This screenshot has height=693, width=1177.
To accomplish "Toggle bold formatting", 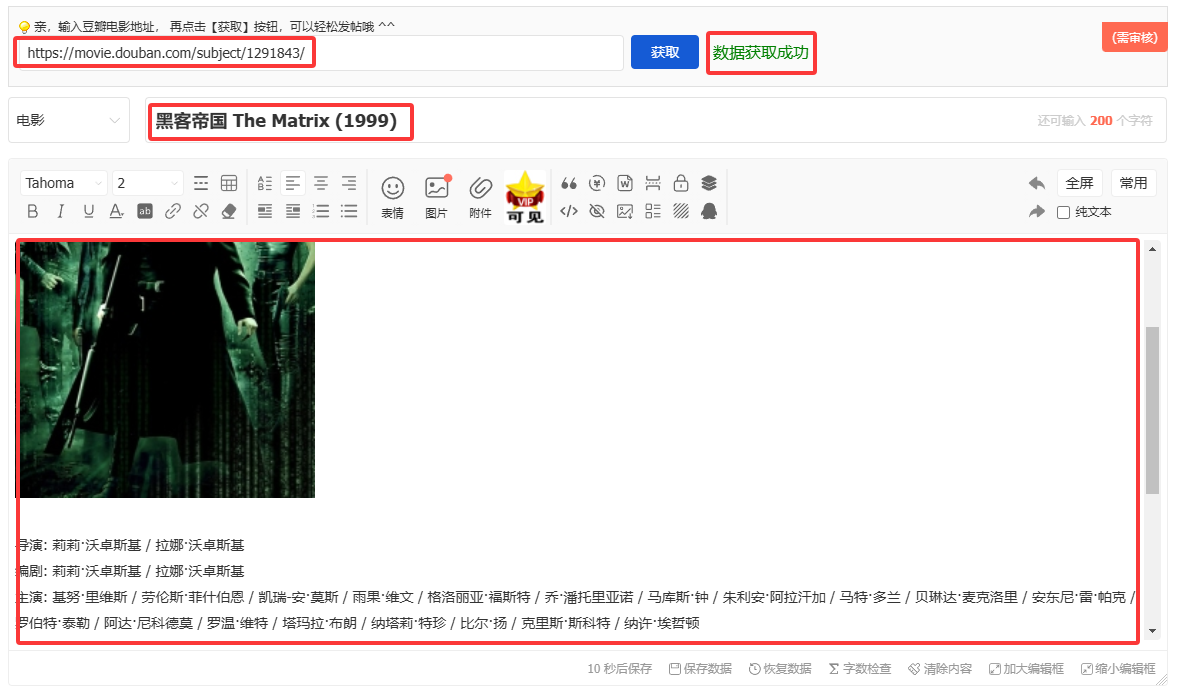I will (x=32, y=212).
